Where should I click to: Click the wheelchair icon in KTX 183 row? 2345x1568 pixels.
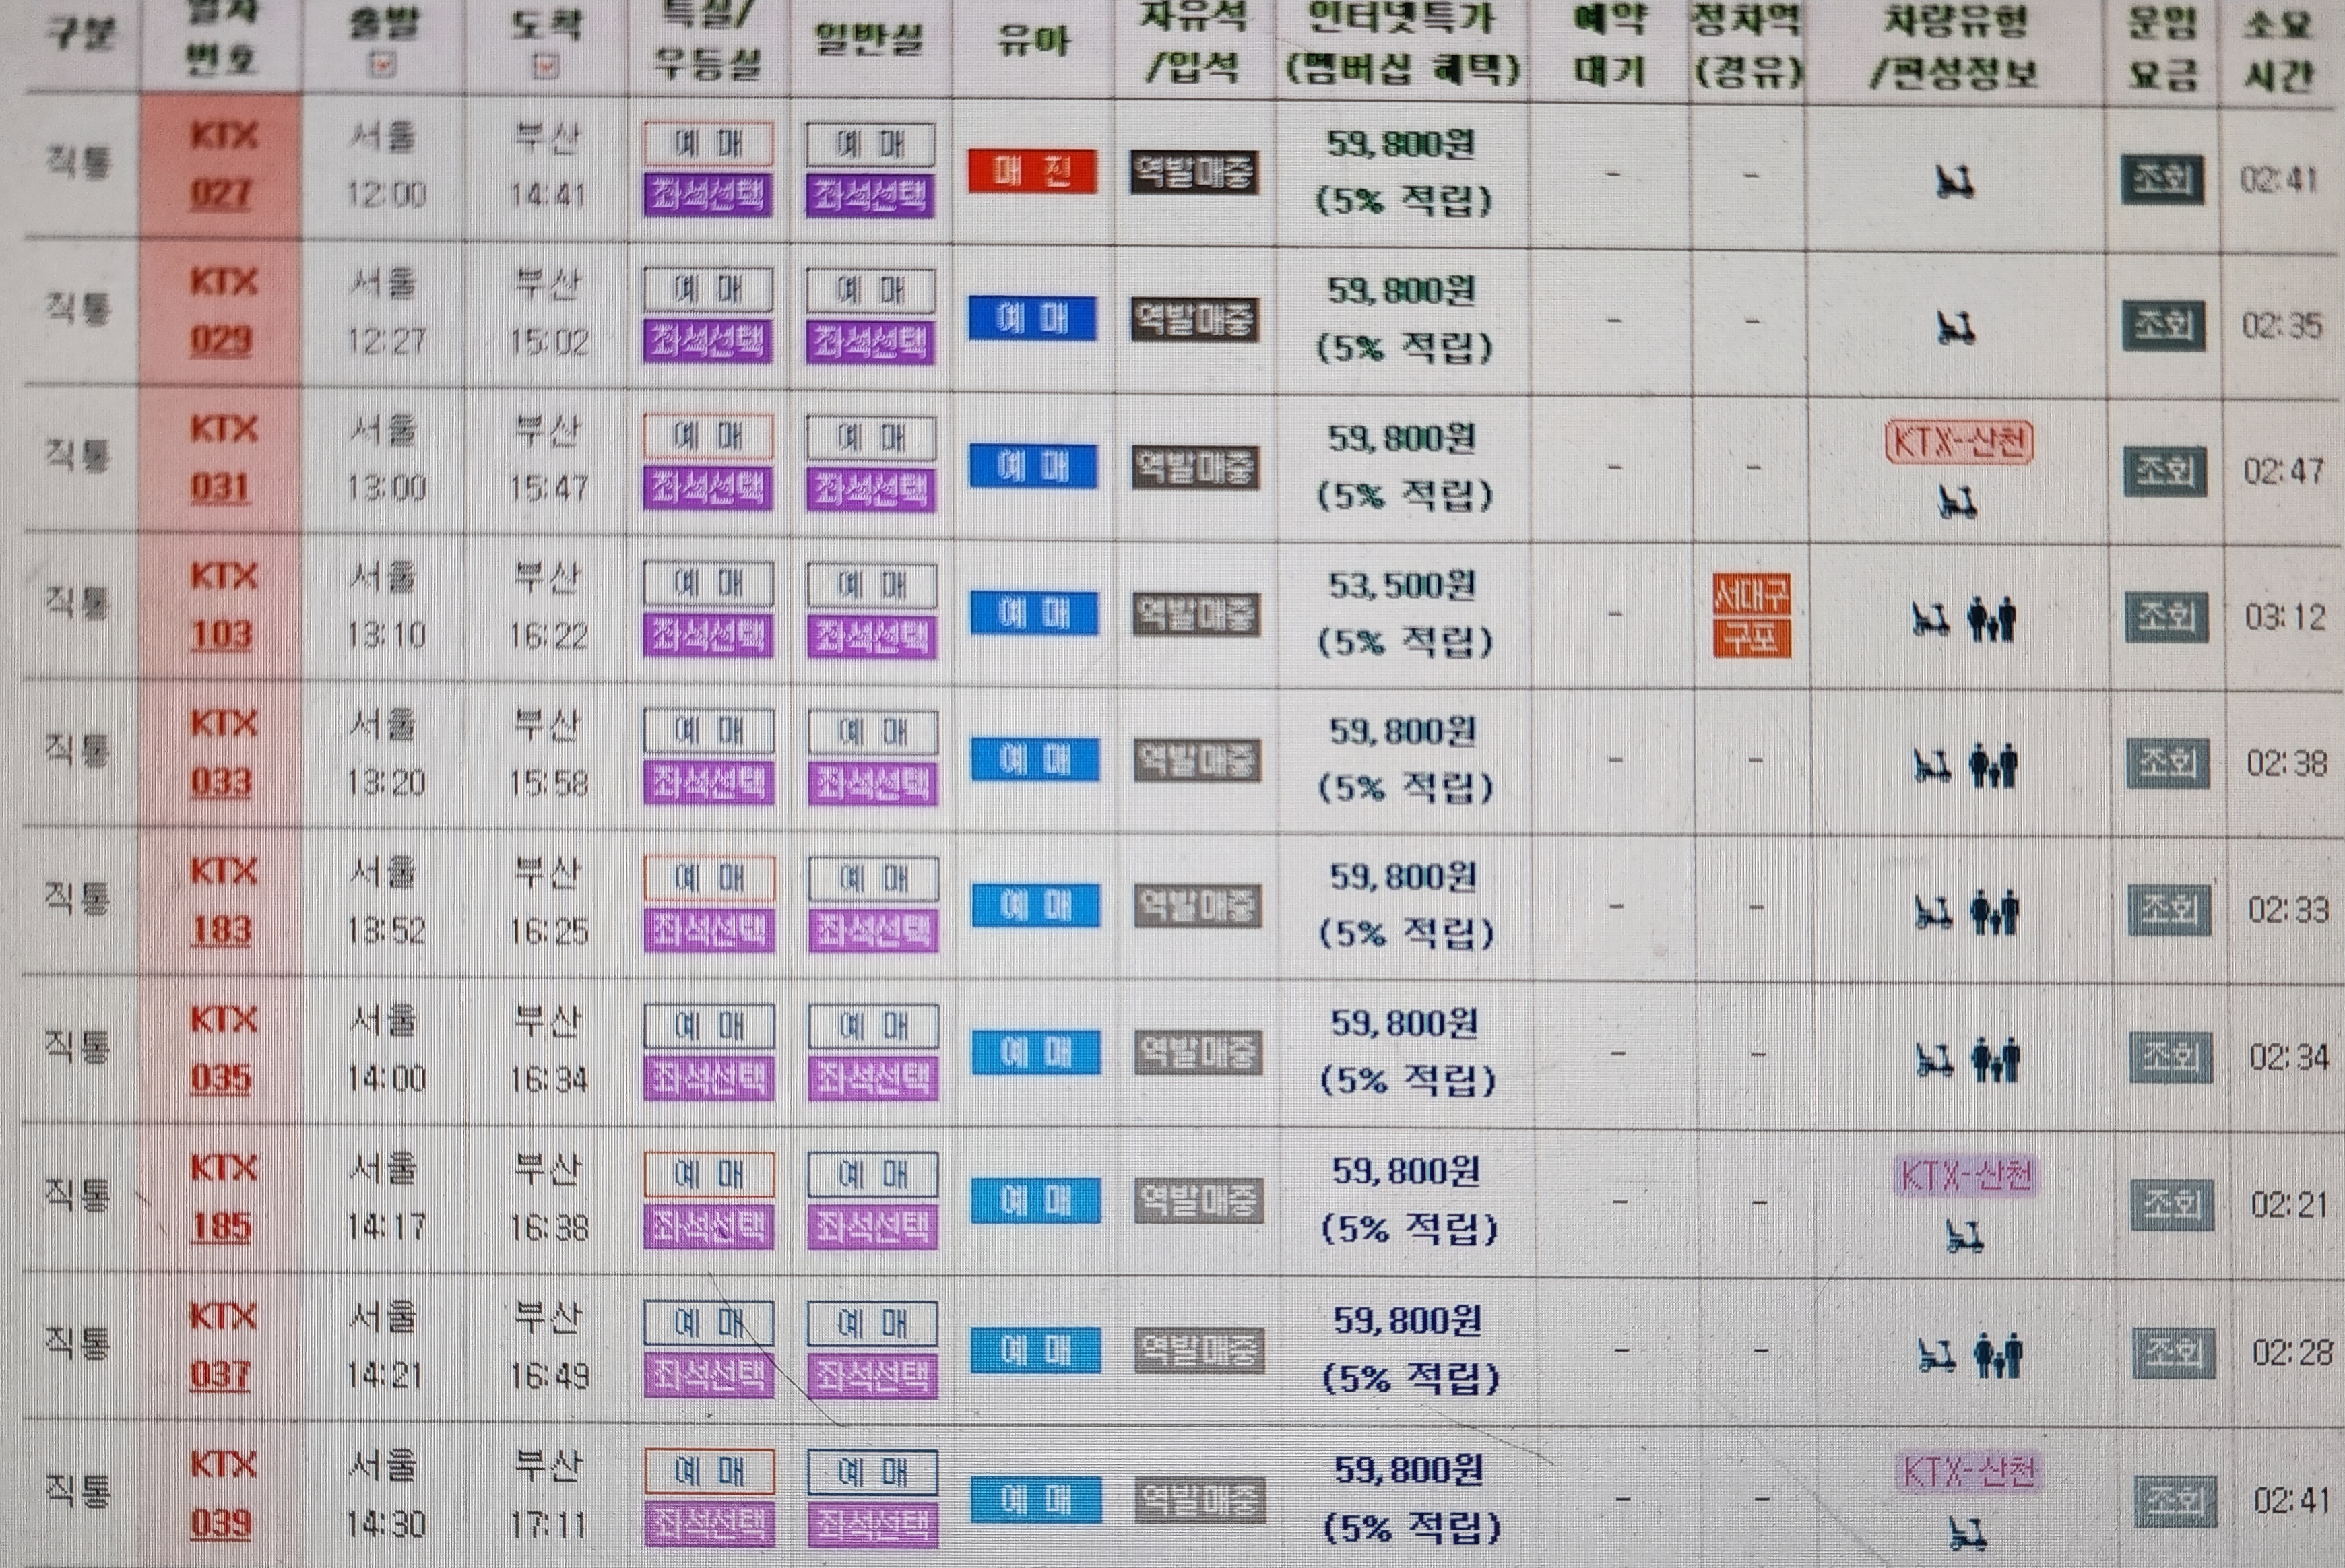(x=1933, y=912)
